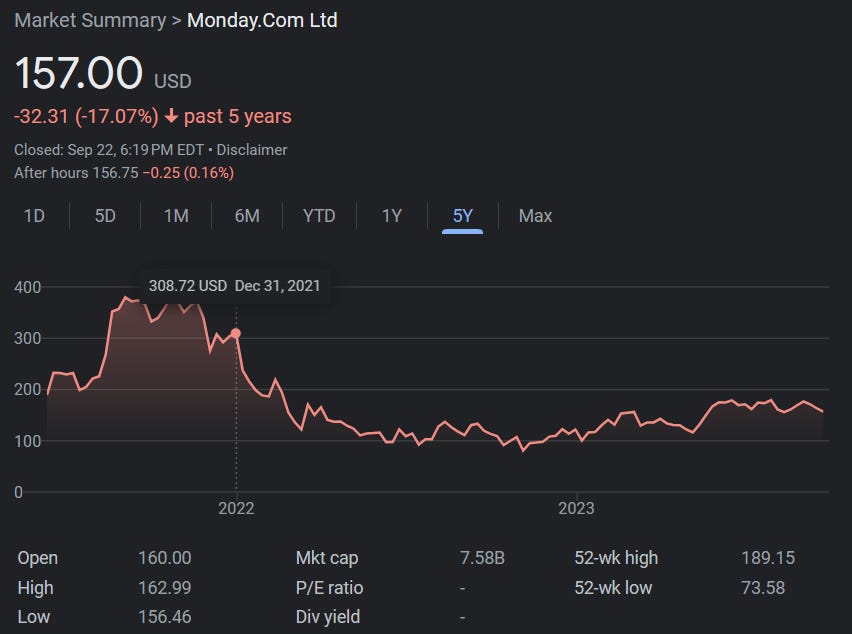Viewport: 852px width, 634px height.
Task: Click the 2022 x-axis label
Action: tap(236, 508)
